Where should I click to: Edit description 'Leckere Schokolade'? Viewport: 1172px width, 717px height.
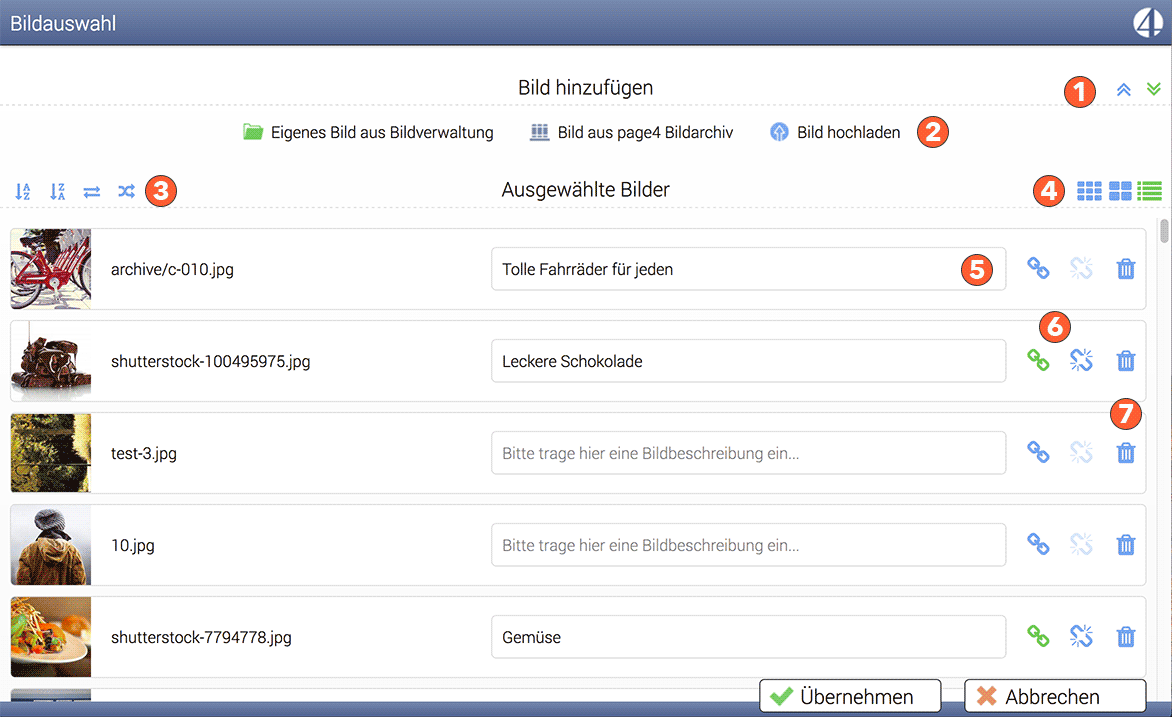point(748,361)
